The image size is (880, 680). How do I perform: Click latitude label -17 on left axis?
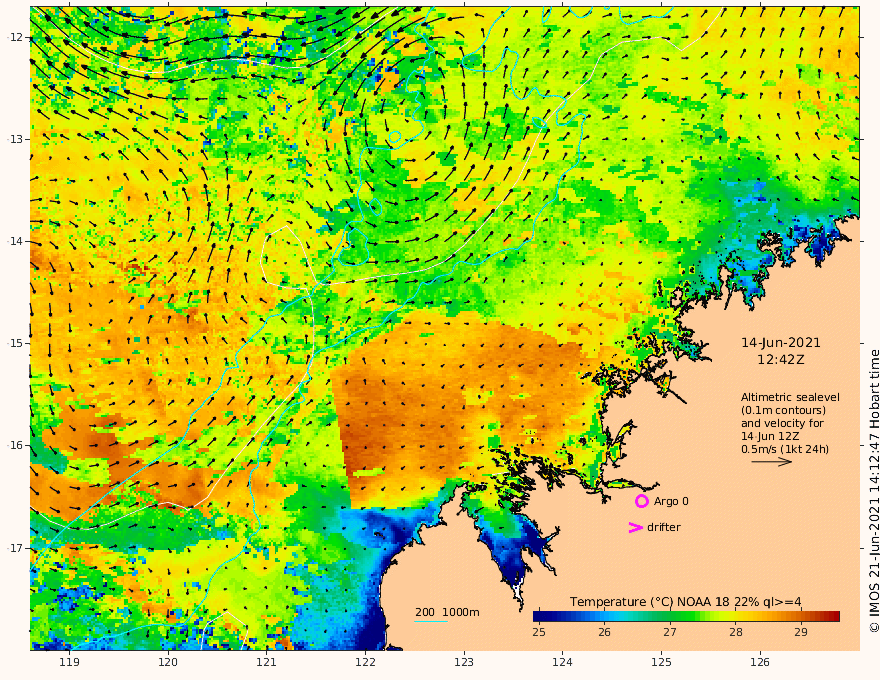coord(13,548)
